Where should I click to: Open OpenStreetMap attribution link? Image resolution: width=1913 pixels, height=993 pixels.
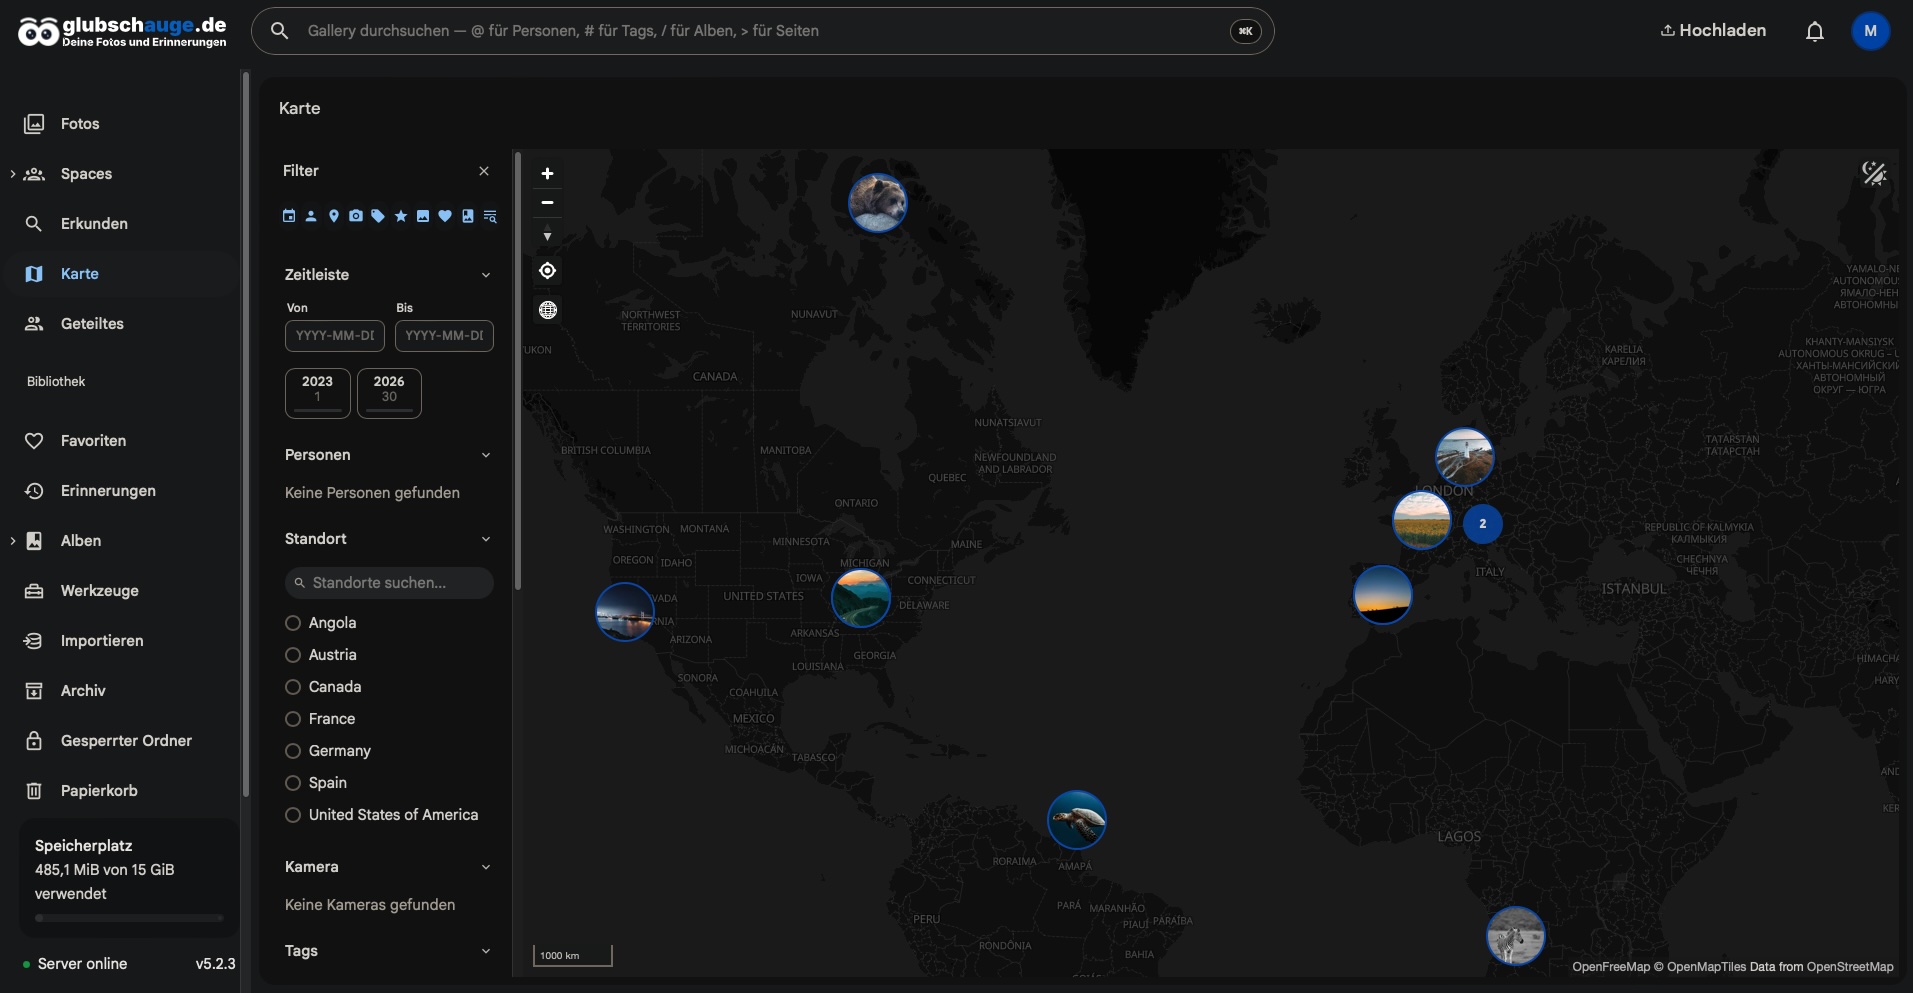pos(1850,967)
